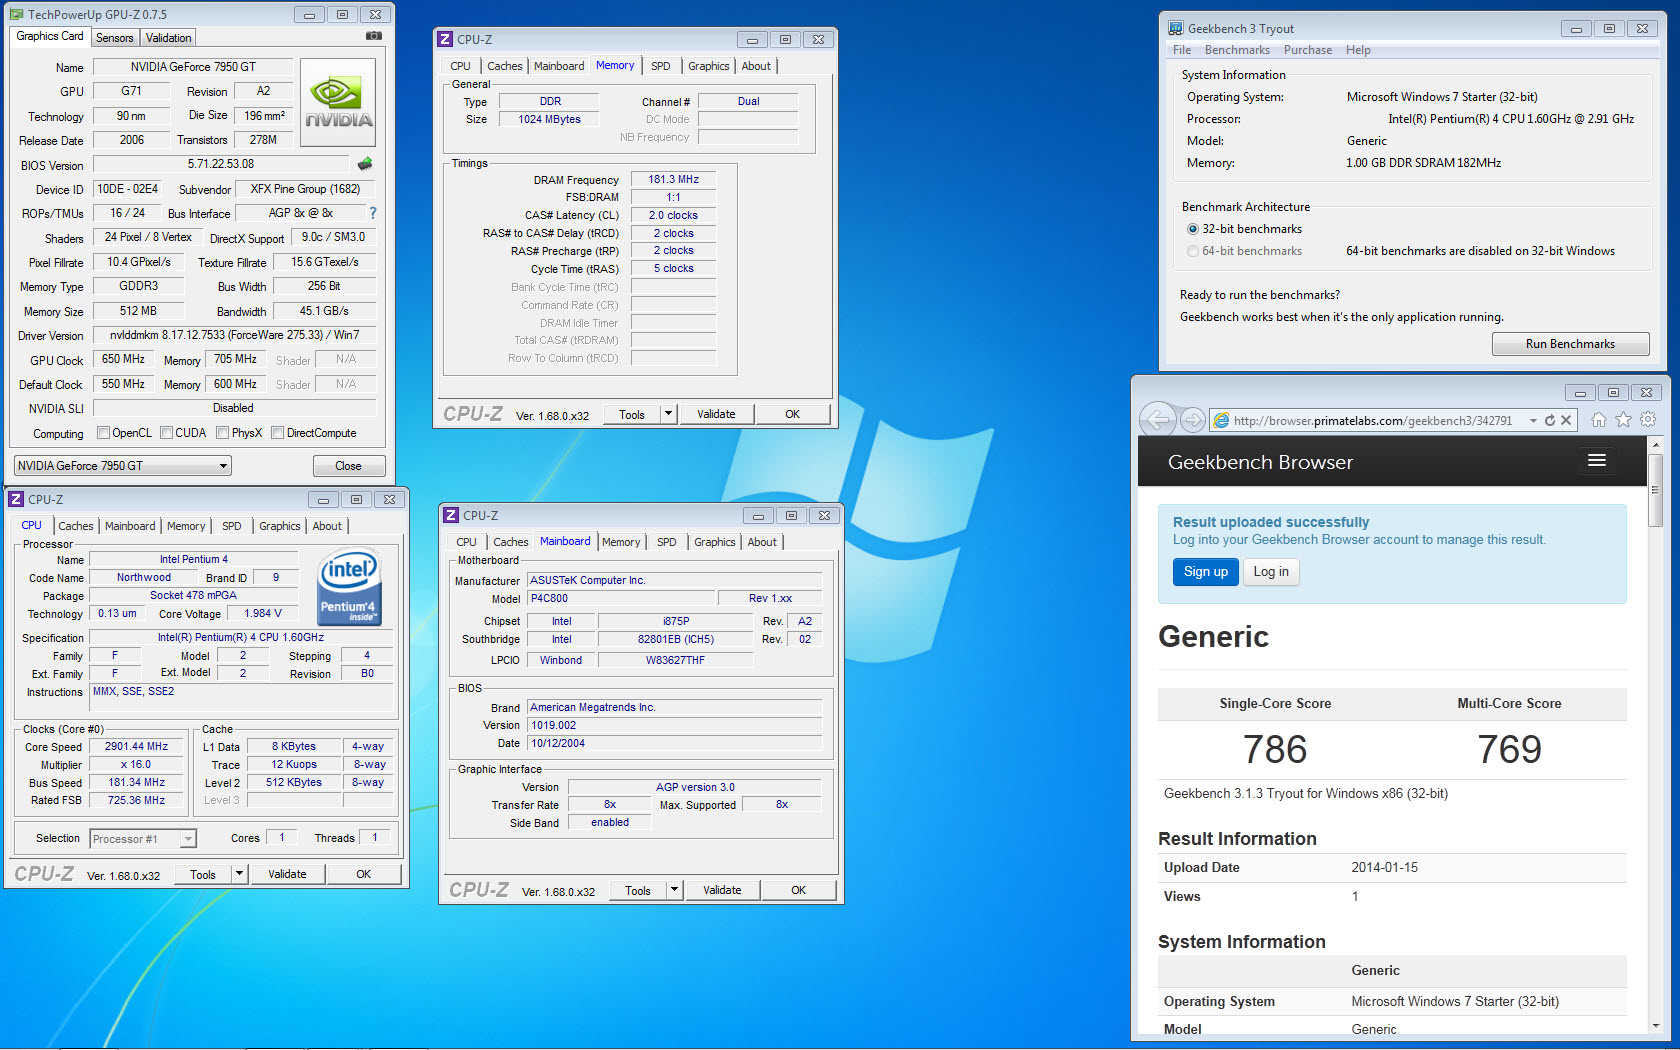The width and height of the screenshot is (1680, 1050).
Task: Open the File menu in Geekbench
Action: 1182,50
